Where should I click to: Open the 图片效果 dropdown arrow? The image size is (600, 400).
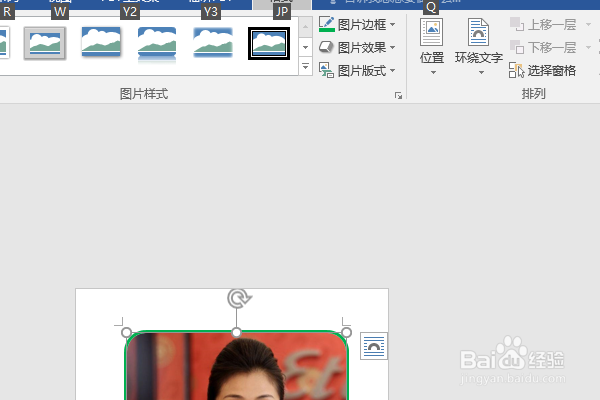click(393, 48)
